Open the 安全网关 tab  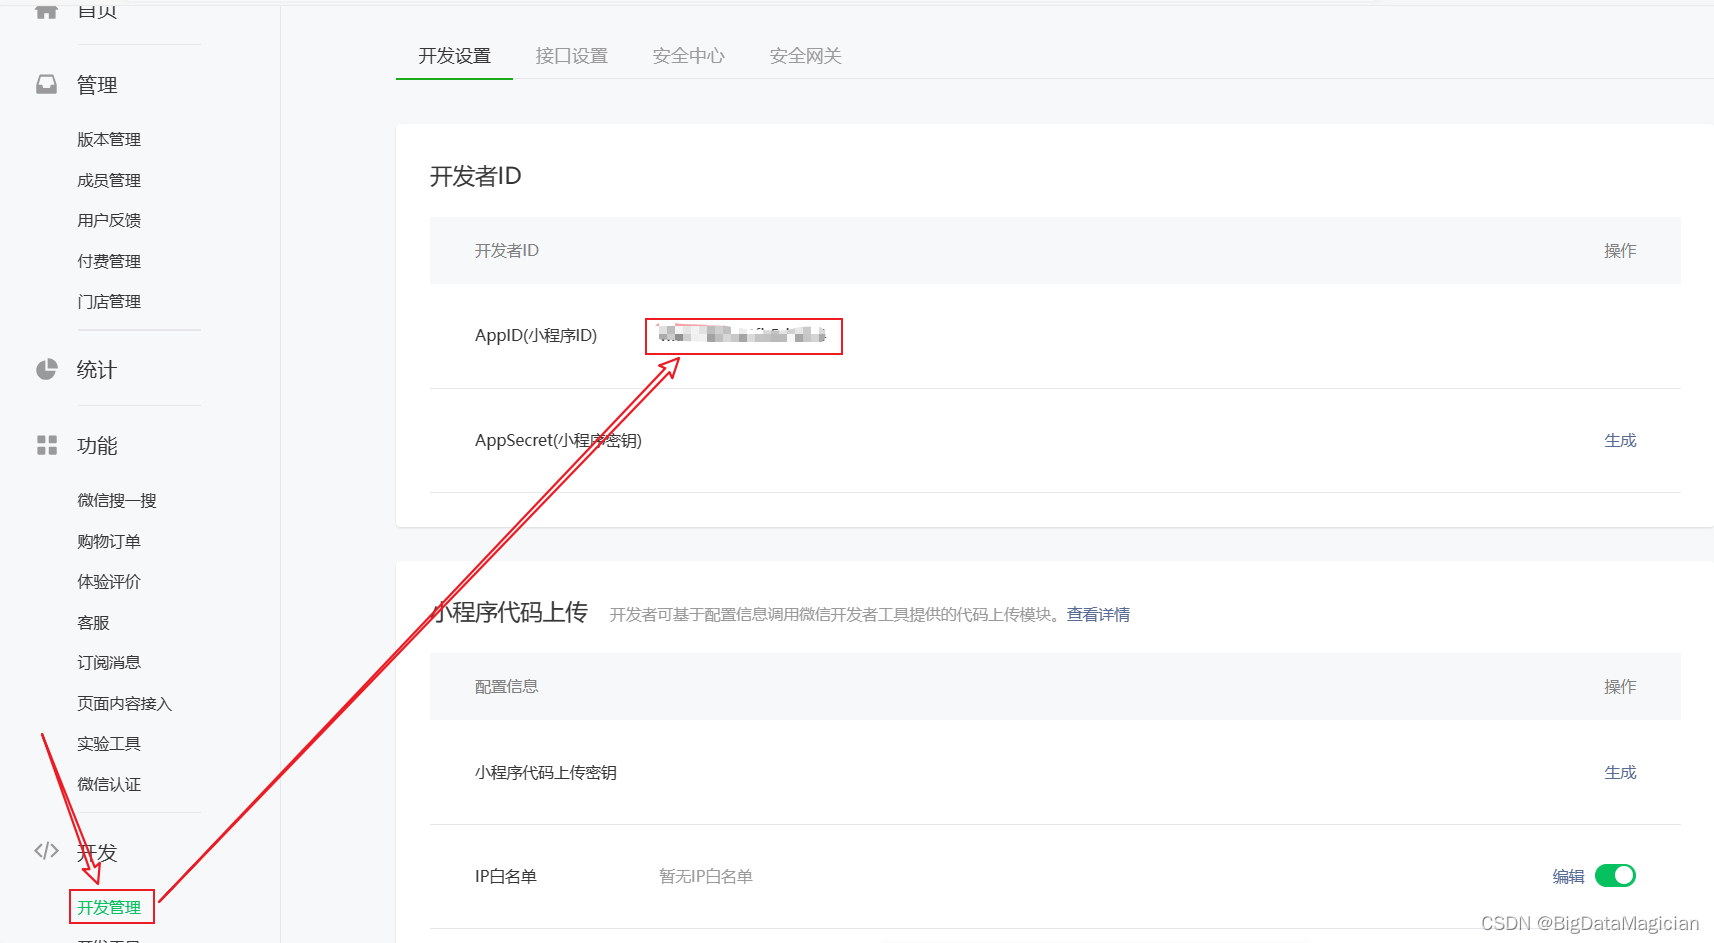click(806, 56)
